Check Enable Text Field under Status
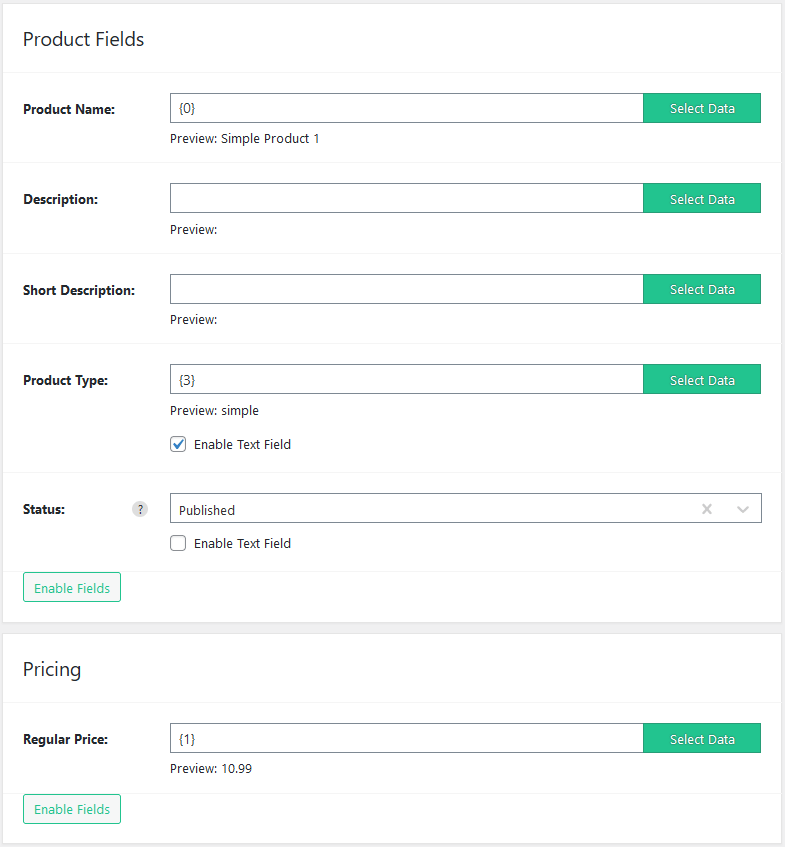 [178, 543]
